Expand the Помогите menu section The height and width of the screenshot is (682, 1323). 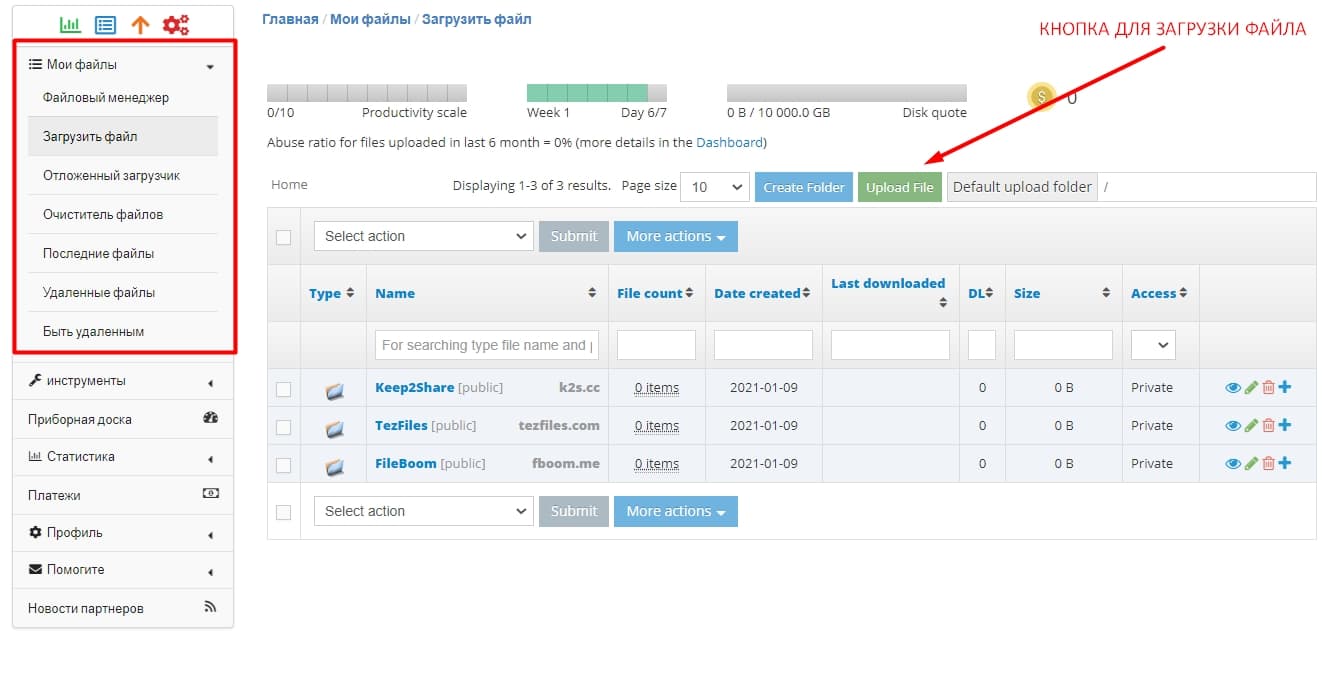click(123, 570)
